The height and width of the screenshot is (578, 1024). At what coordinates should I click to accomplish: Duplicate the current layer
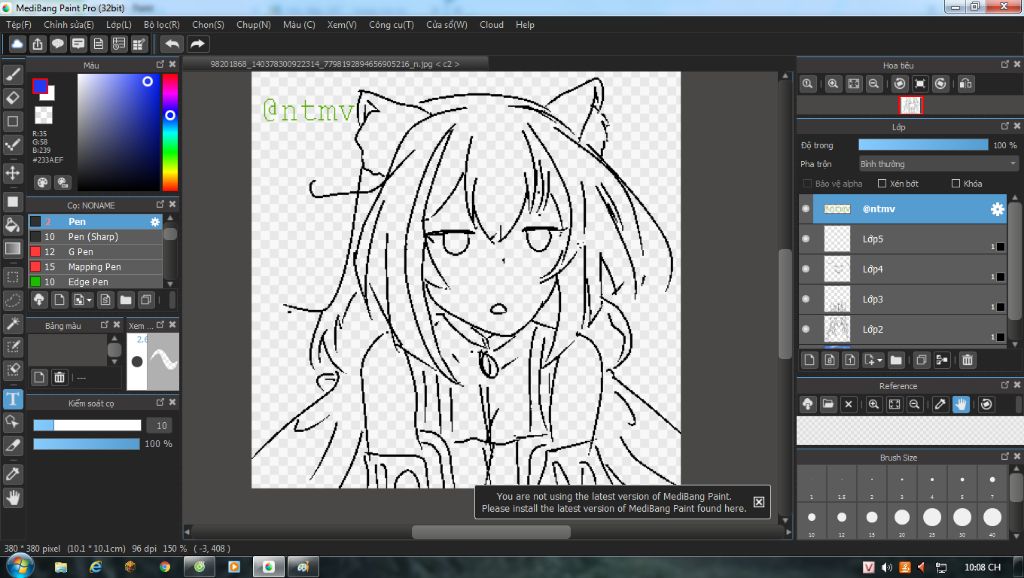coord(921,360)
